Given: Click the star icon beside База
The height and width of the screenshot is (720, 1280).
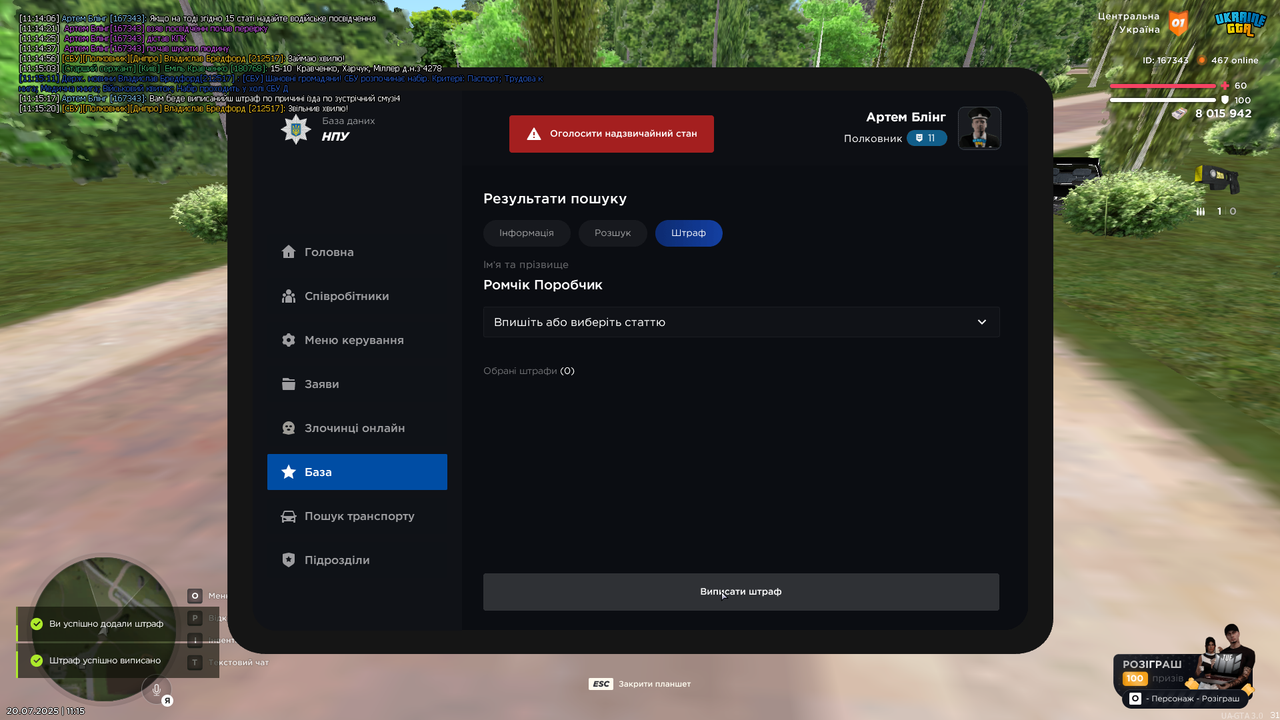Looking at the screenshot, I should click(288, 472).
